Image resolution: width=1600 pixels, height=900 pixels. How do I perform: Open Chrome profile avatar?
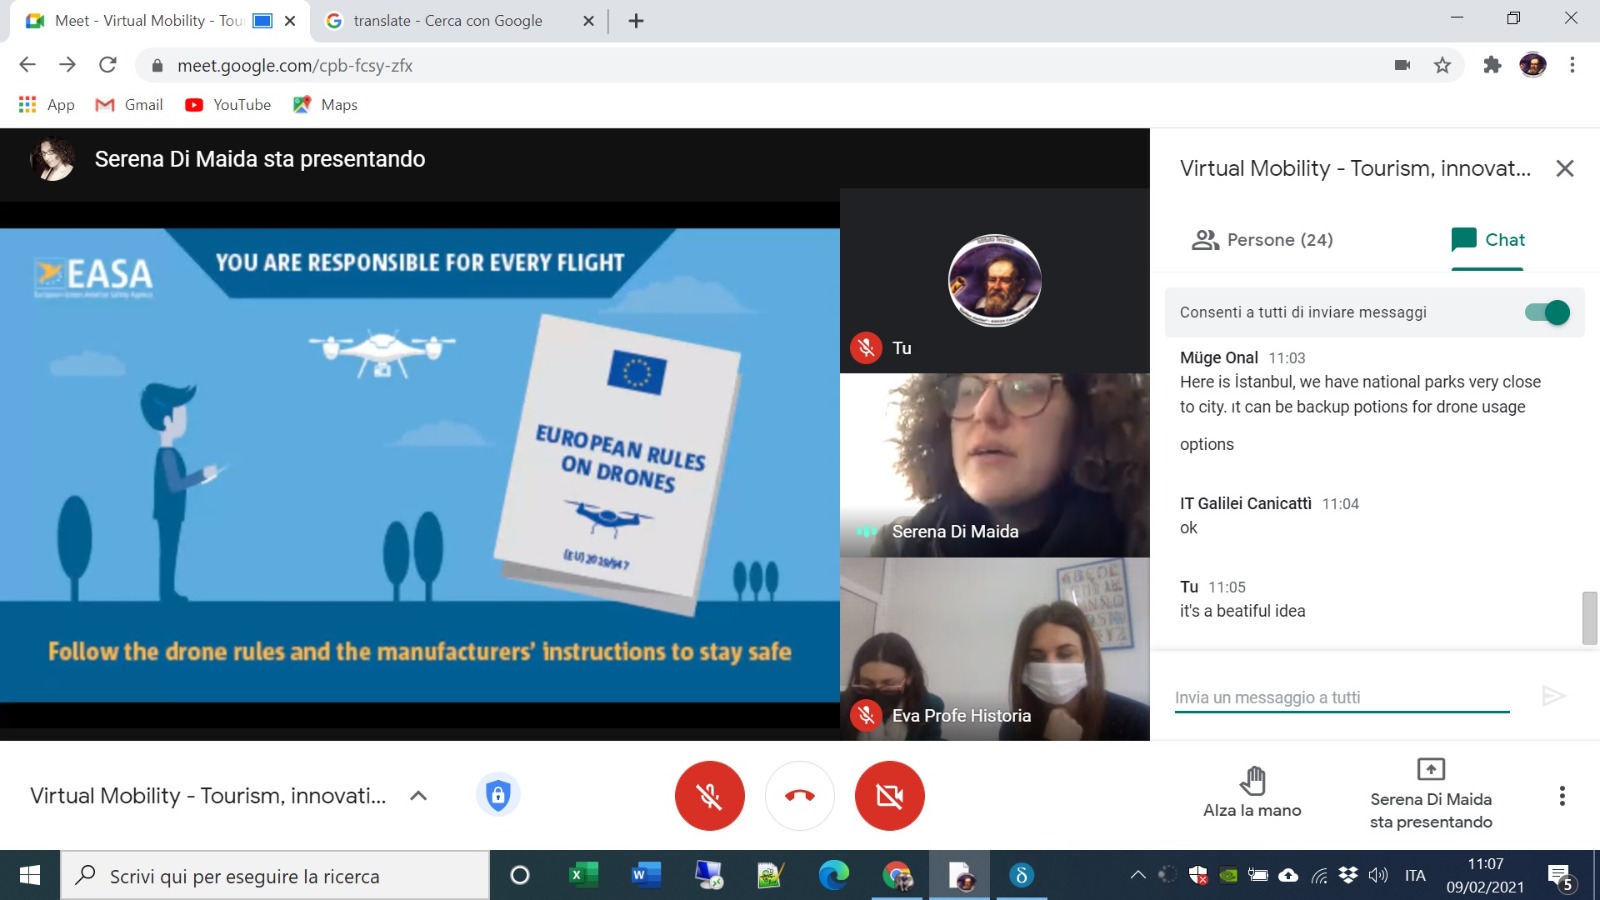1533,65
